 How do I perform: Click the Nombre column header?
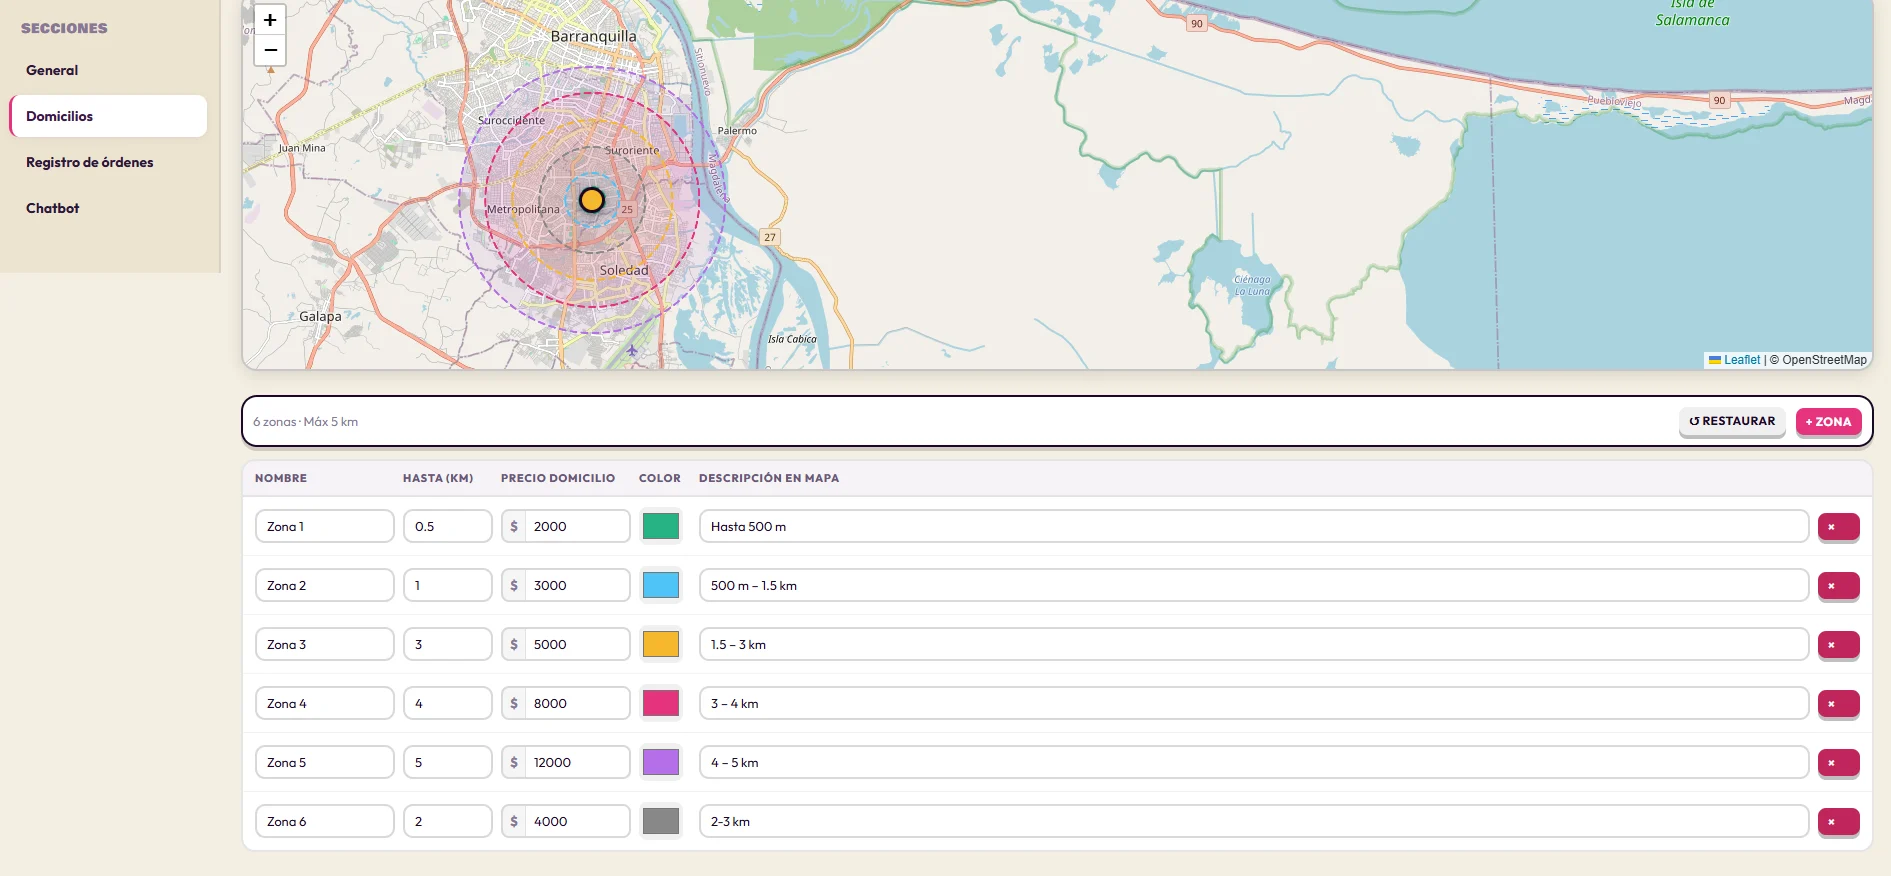[x=281, y=478]
